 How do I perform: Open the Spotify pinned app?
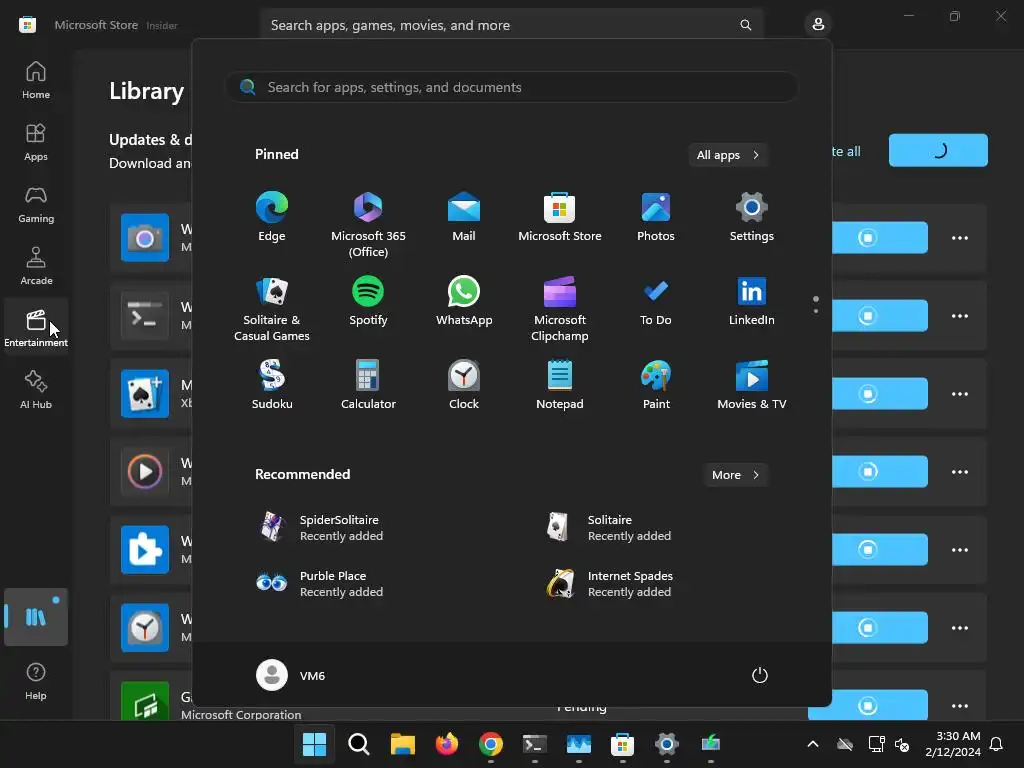point(368,301)
